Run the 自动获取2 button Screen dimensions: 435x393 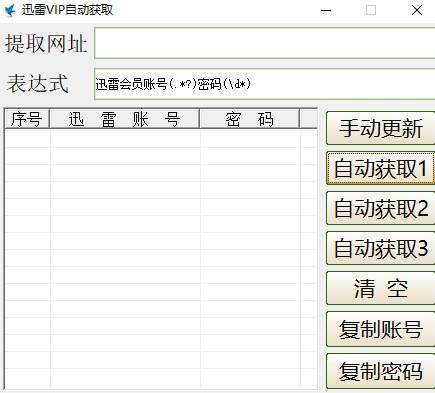(380, 208)
